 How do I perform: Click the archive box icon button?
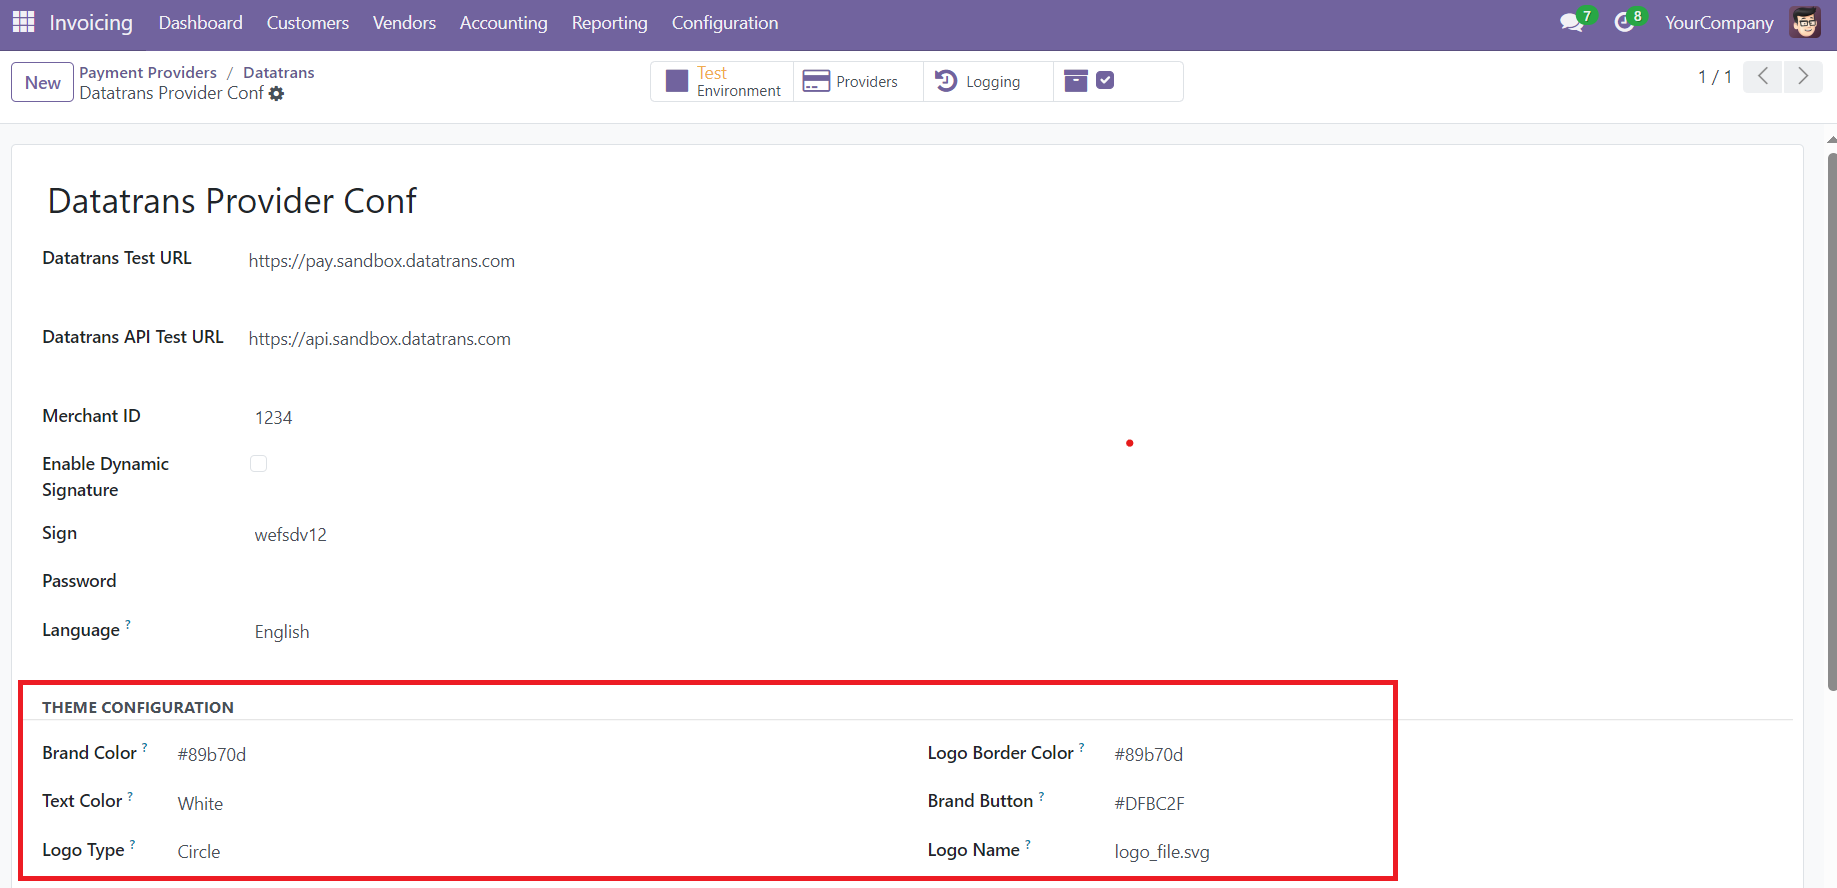(x=1076, y=81)
